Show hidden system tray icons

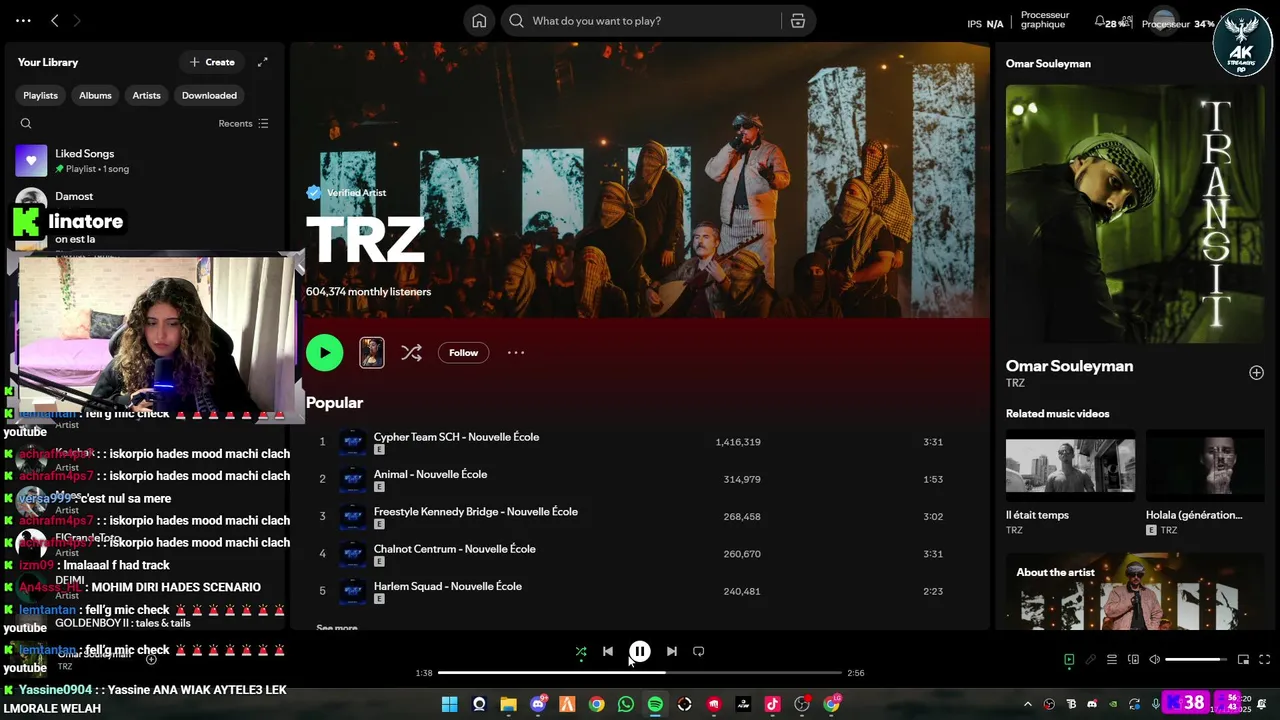[1030, 704]
